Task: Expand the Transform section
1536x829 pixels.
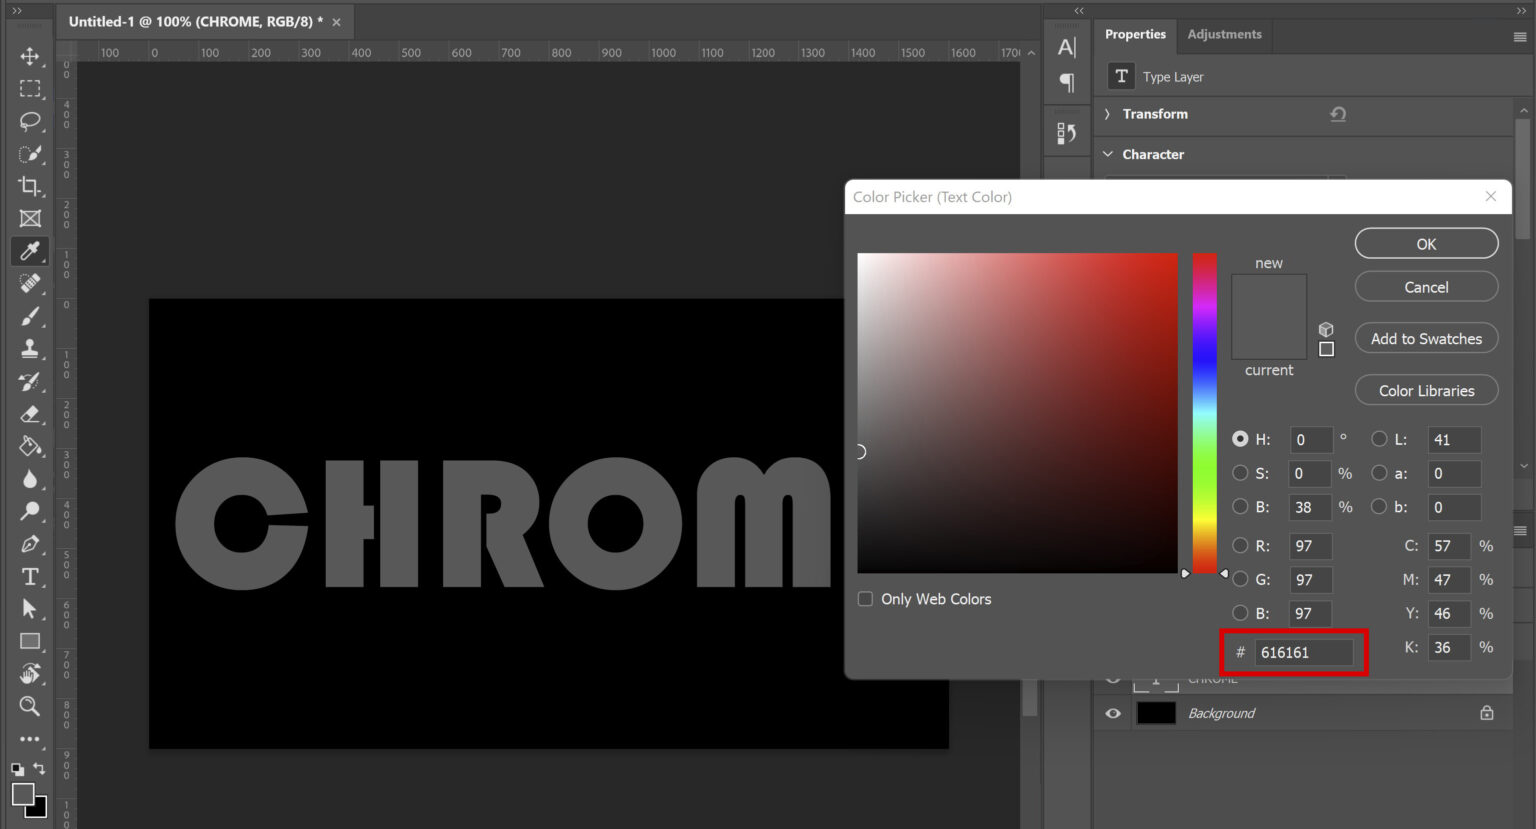Action: (x=1107, y=114)
